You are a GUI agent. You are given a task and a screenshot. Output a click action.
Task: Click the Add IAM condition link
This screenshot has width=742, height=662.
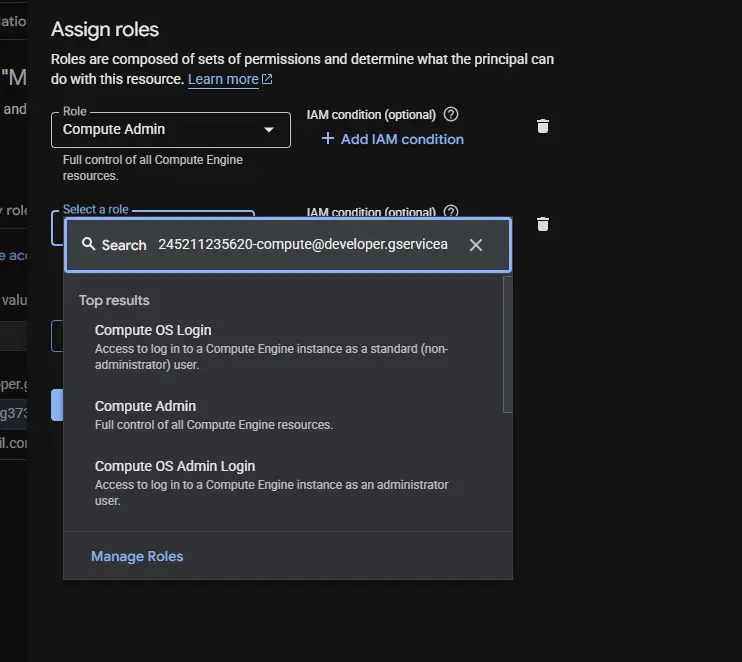tap(393, 139)
